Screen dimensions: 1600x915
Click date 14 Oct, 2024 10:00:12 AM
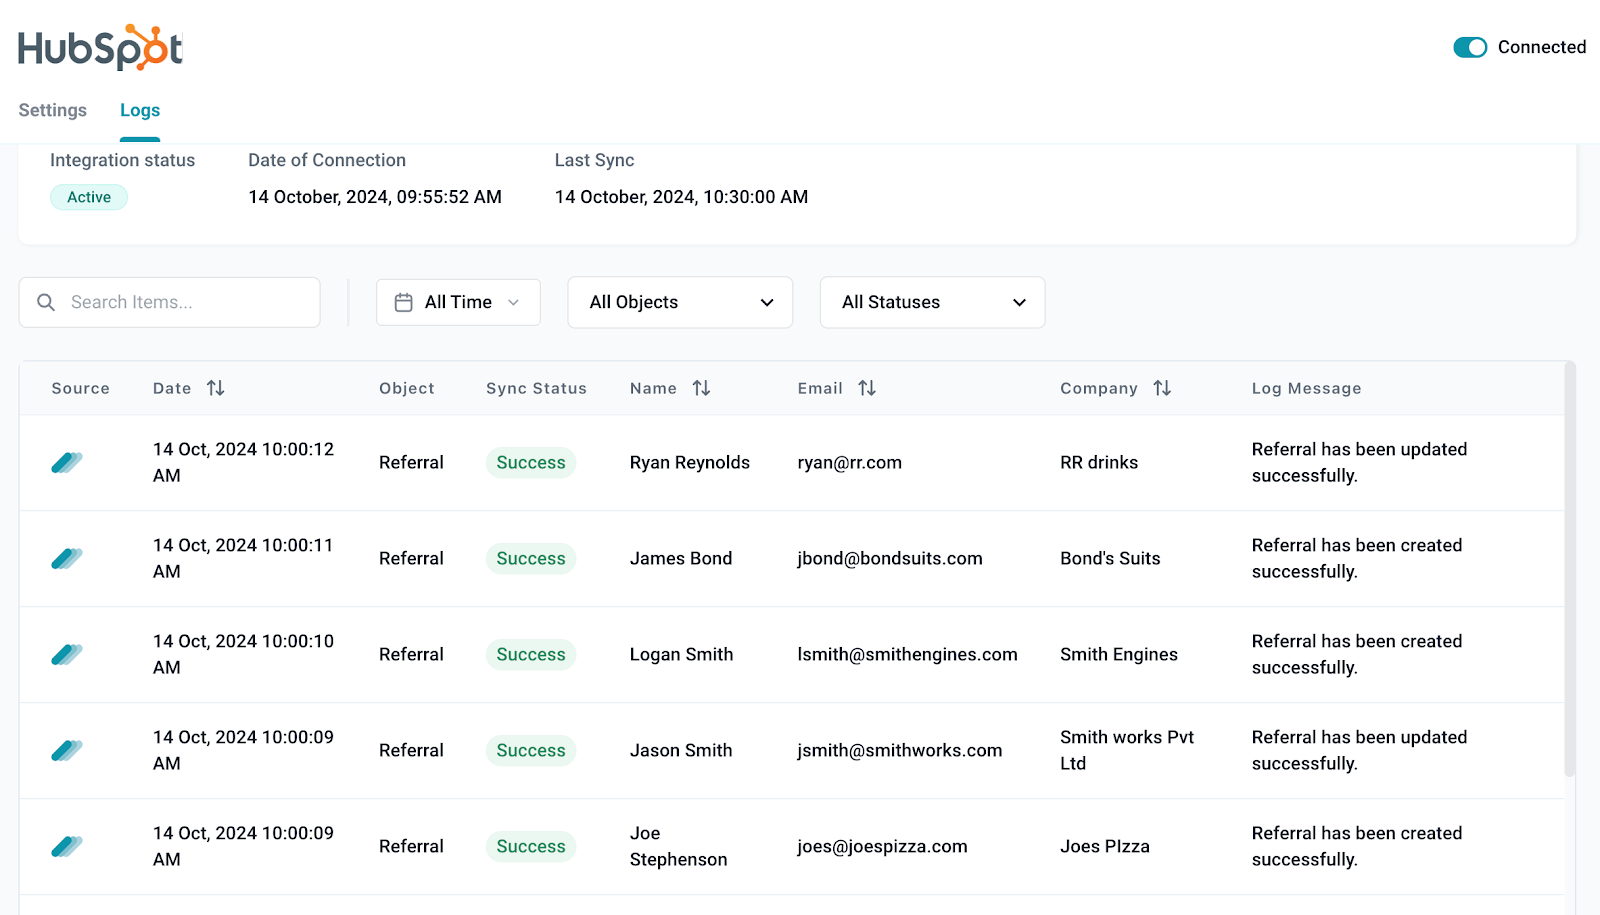243,462
